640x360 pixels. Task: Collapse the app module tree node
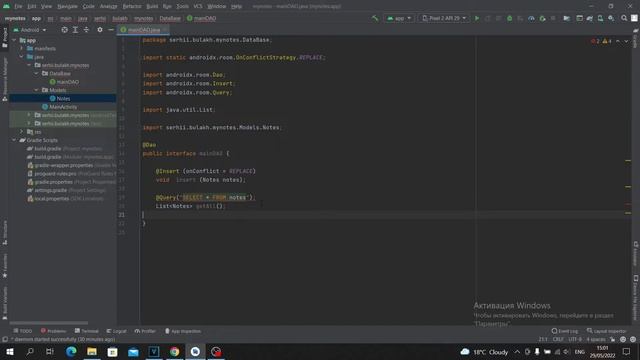tap(14, 40)
